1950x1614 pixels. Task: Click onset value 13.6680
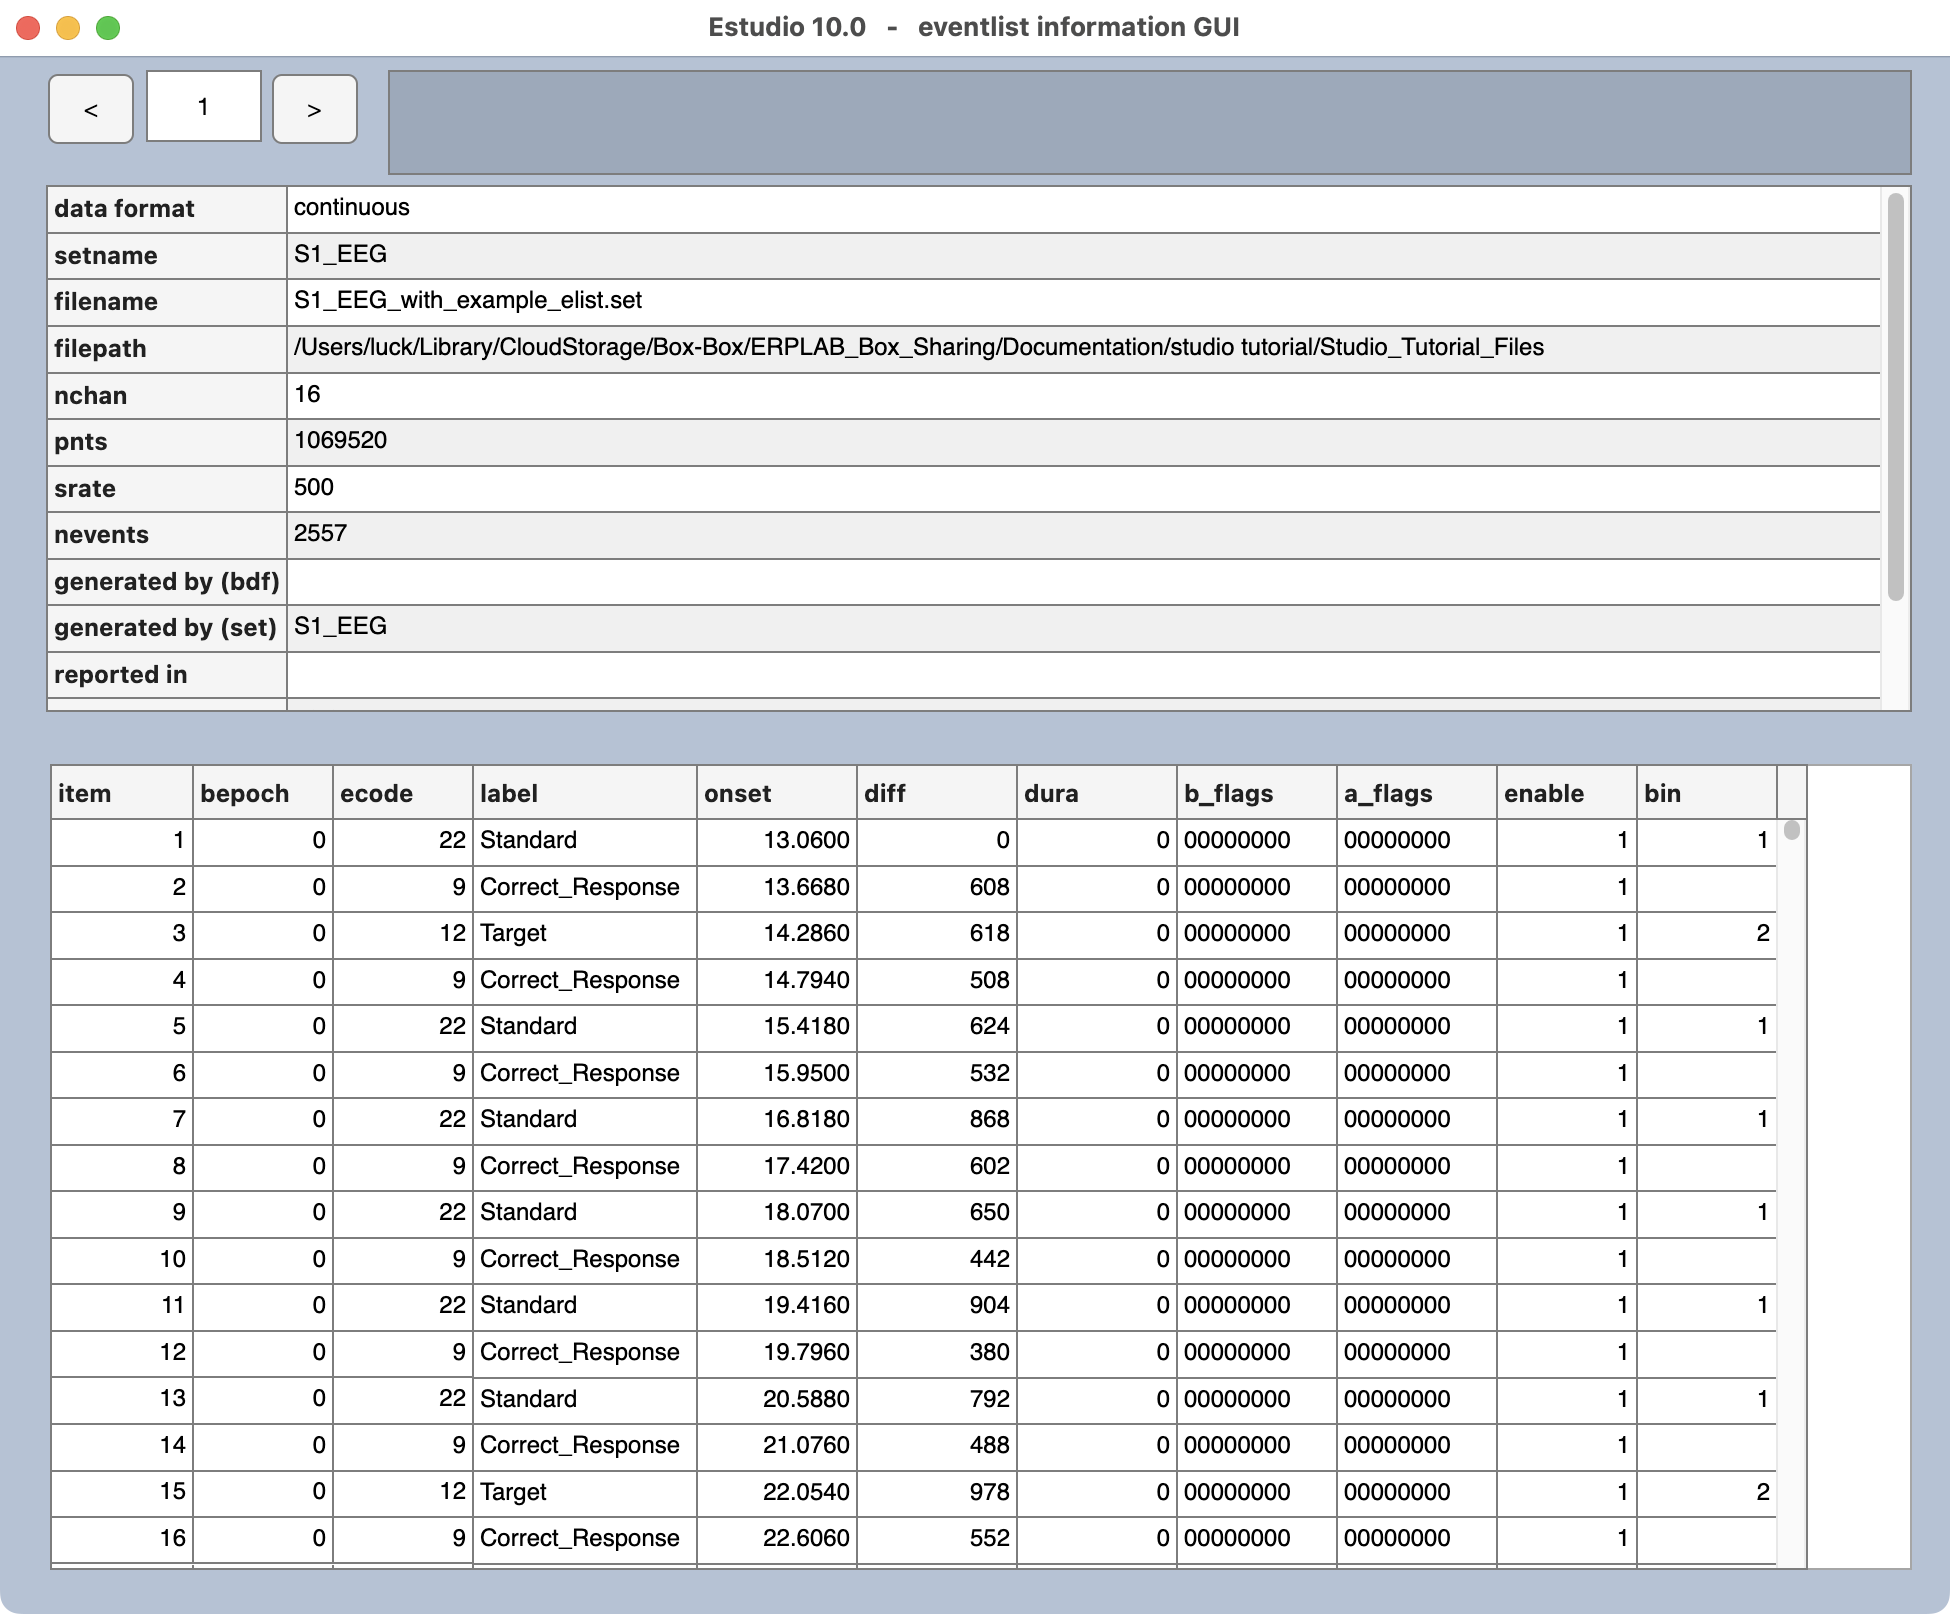[806, 887]
